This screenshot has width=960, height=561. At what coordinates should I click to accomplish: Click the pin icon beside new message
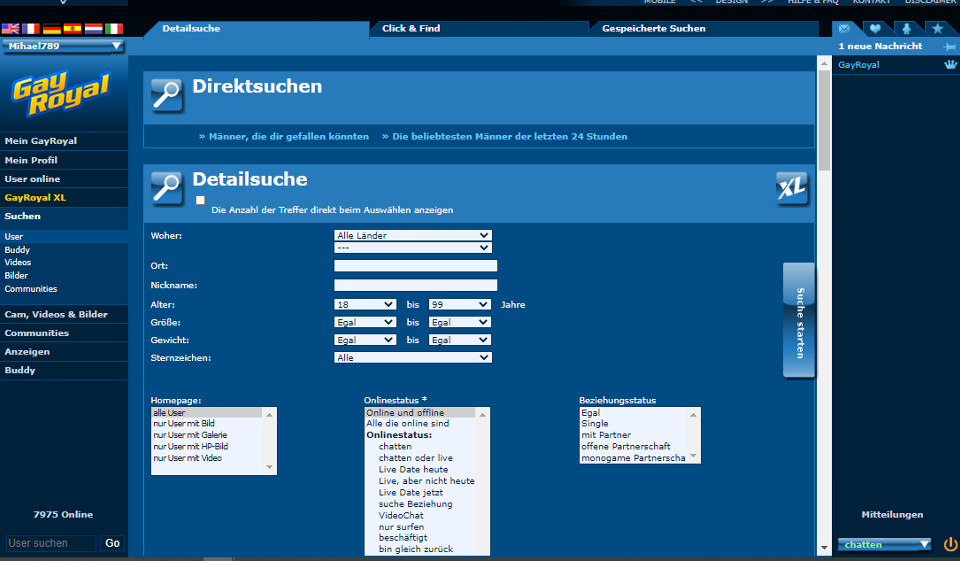coord(949,47)
